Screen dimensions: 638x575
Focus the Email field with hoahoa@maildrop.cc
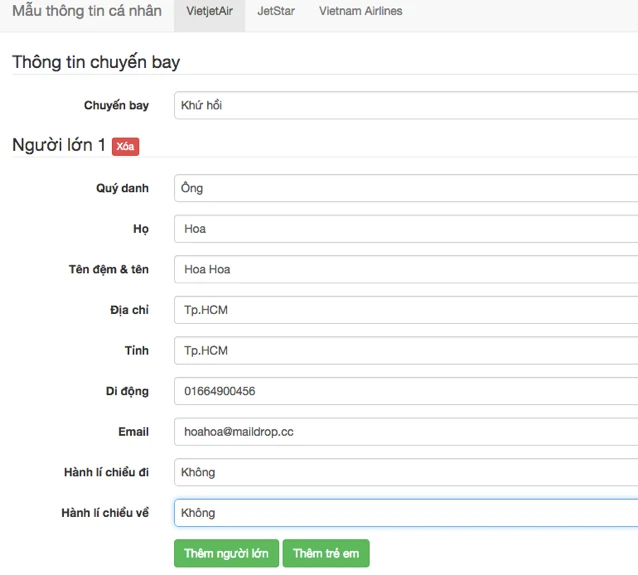[x=406, y=432]
